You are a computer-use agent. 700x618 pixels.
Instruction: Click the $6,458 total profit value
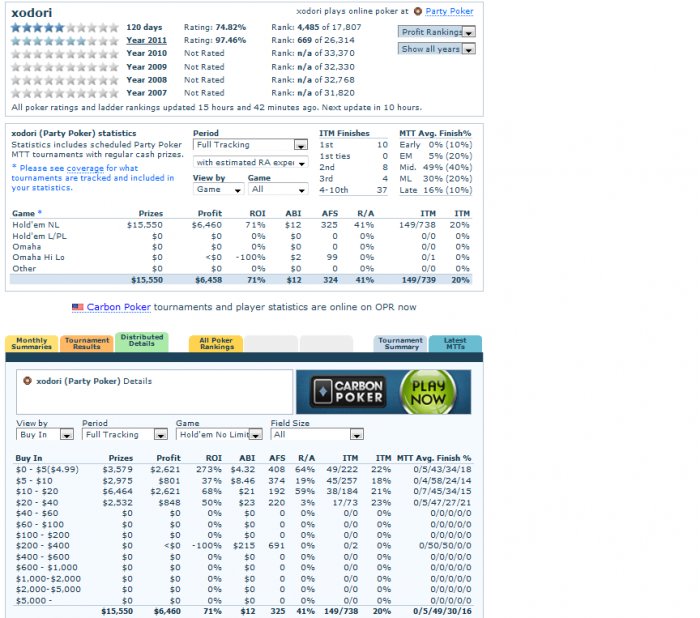tap(208, 280)
